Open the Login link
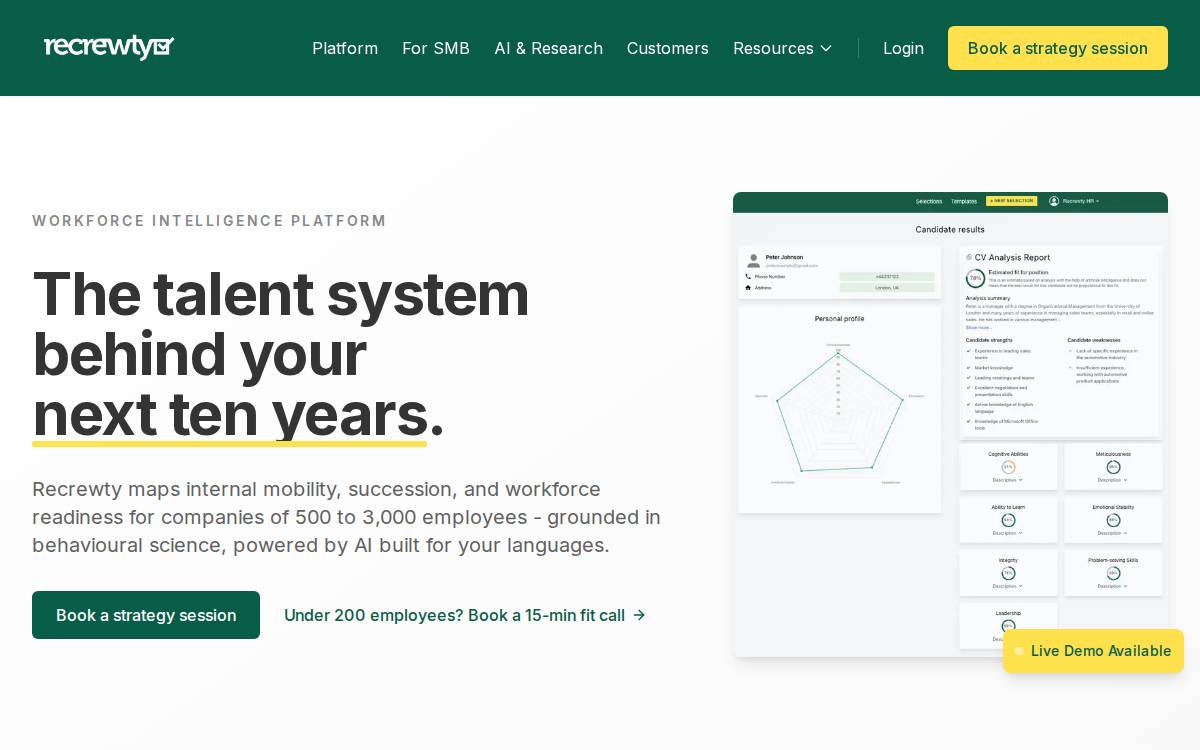Viewport: 1200px width, 750px height. [x=903, y=48]
